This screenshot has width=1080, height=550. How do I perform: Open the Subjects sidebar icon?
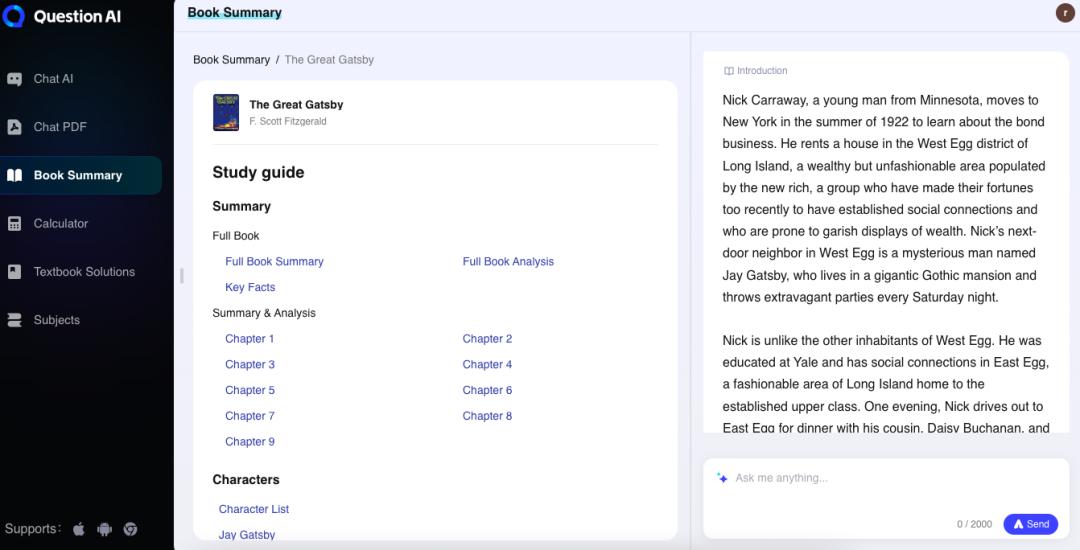14,320
